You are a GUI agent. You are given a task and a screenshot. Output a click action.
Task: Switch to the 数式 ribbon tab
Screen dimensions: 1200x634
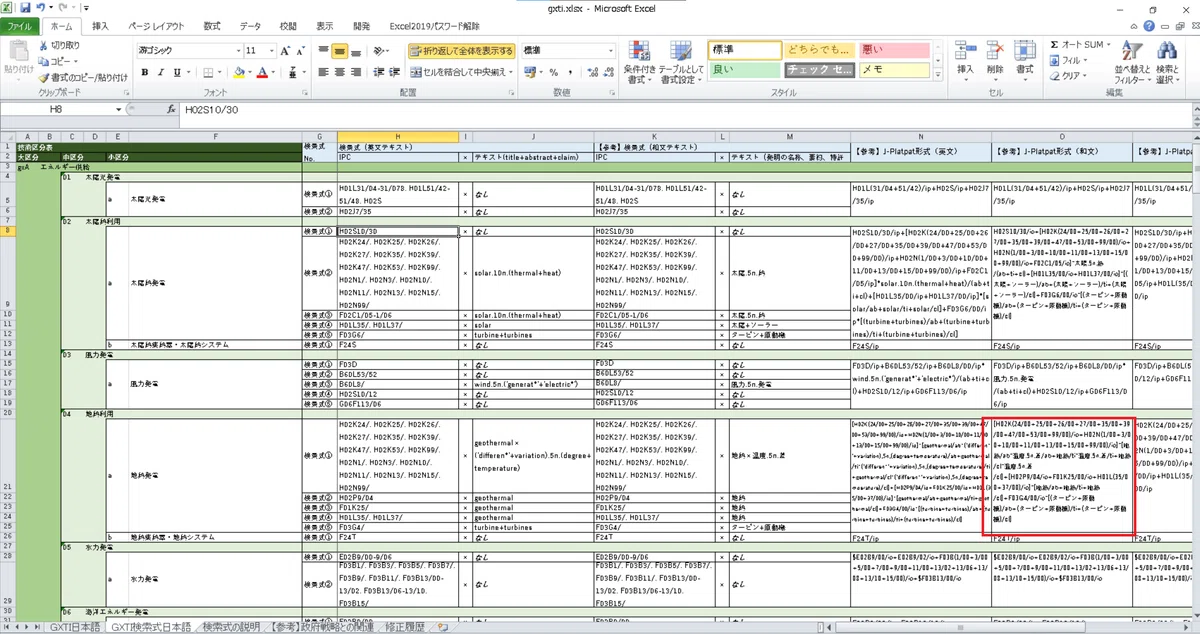point(212,26)
